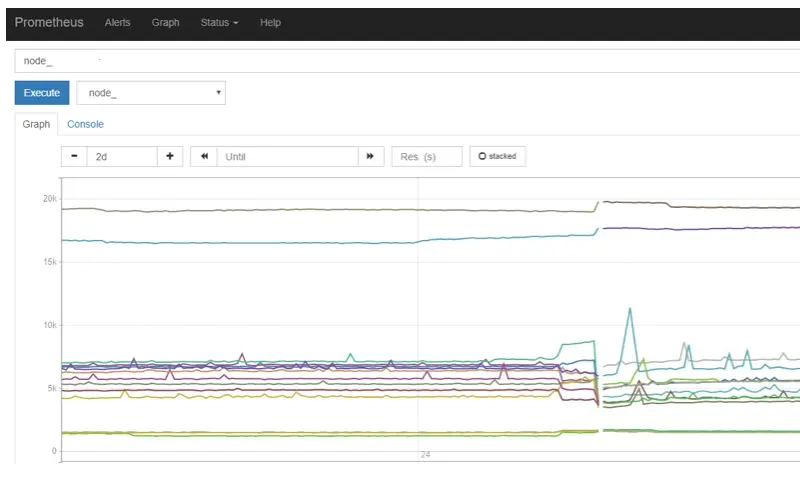This screenshot has width=800, height=485.
Task: Click the tall teal spike peak on graph
Action: tap(630, 309)
